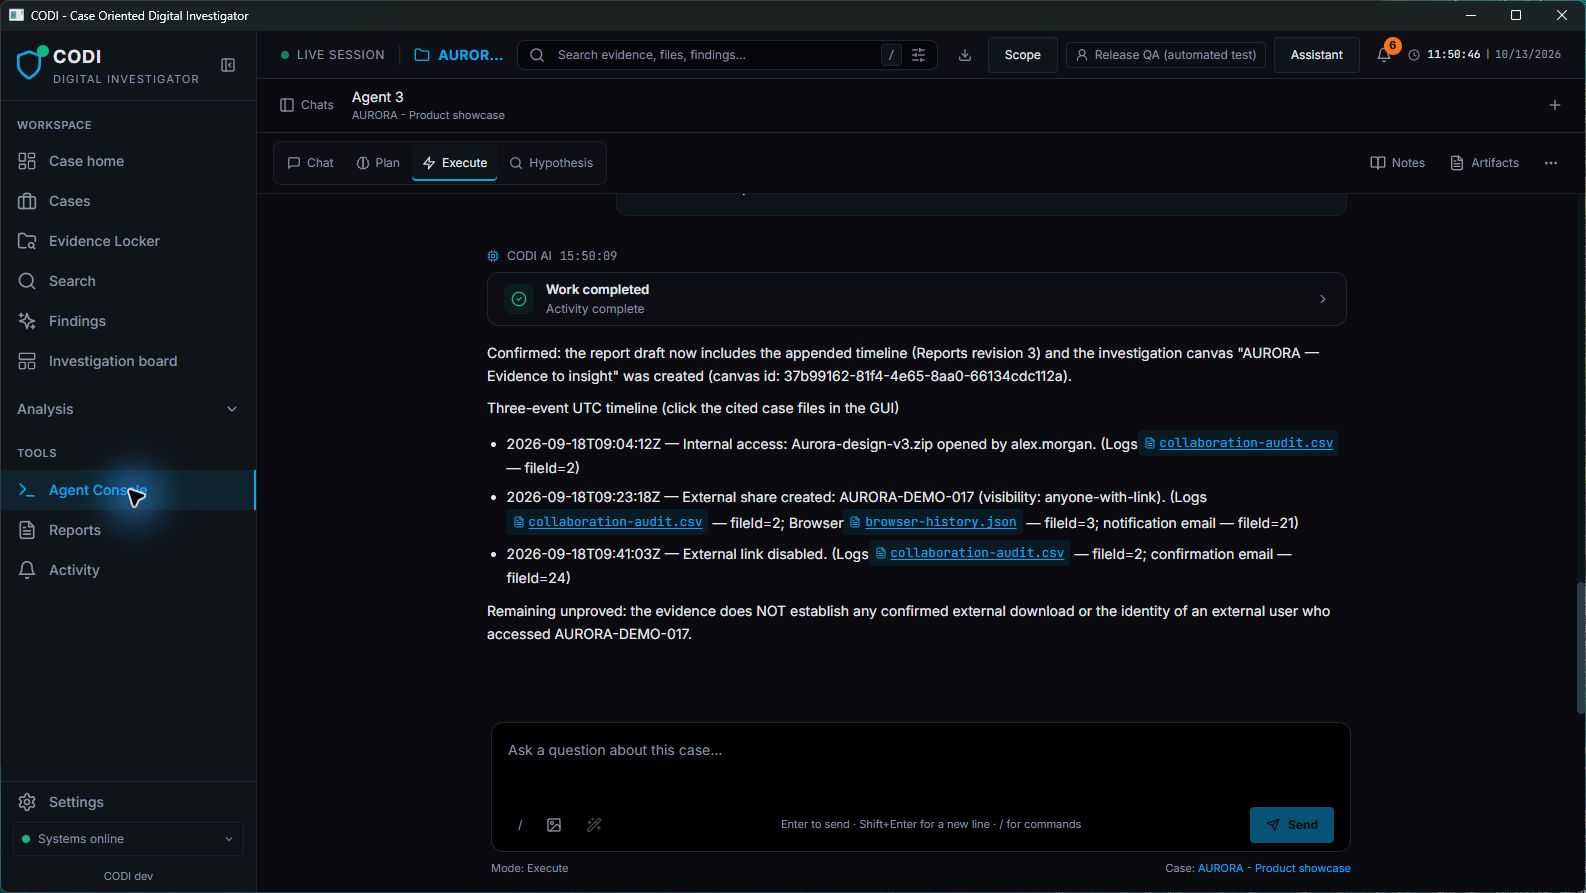Open the Systems online status dropdown

coord(128,839)
